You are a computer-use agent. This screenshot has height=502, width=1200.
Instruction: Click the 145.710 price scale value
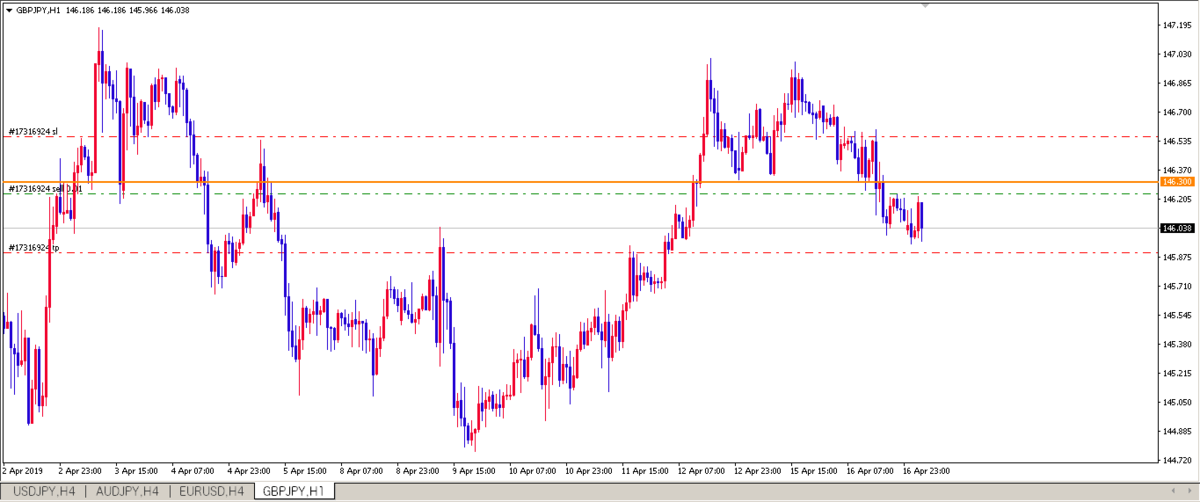tap(1176, 287)
